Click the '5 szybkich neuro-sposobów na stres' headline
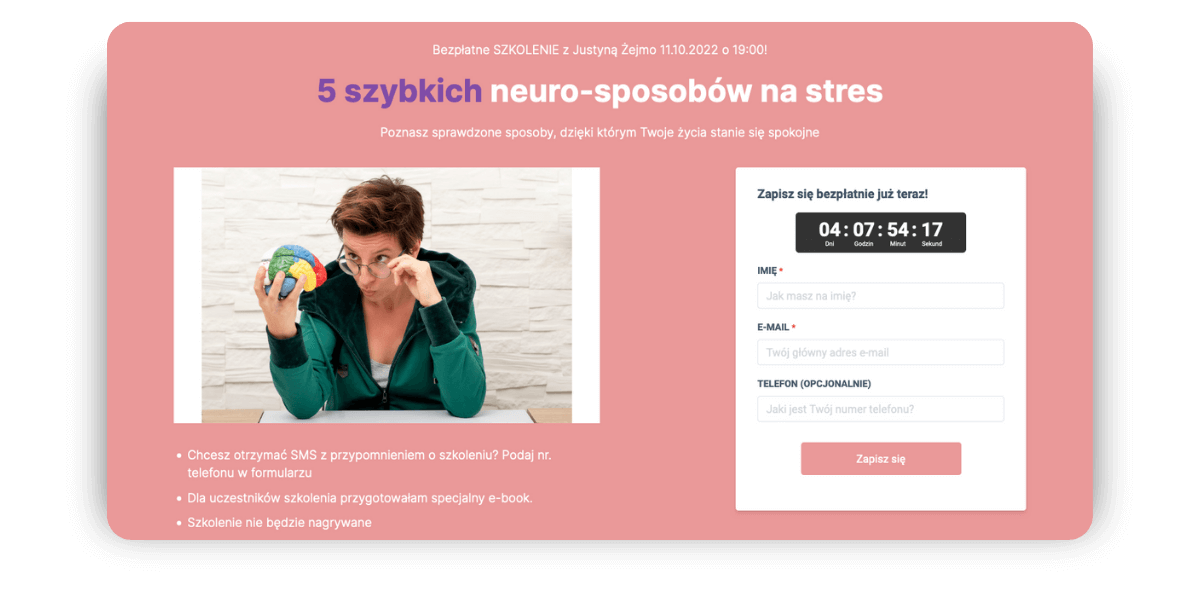 click(x=600, y=91)
